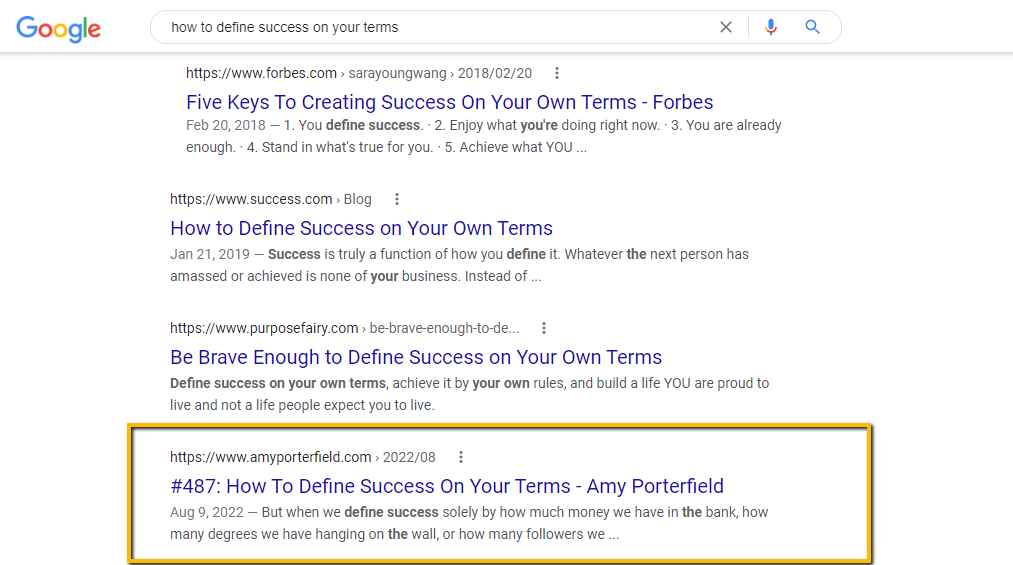
Task: Open three-dot menu for success.com result
Action: pos(397,200)
